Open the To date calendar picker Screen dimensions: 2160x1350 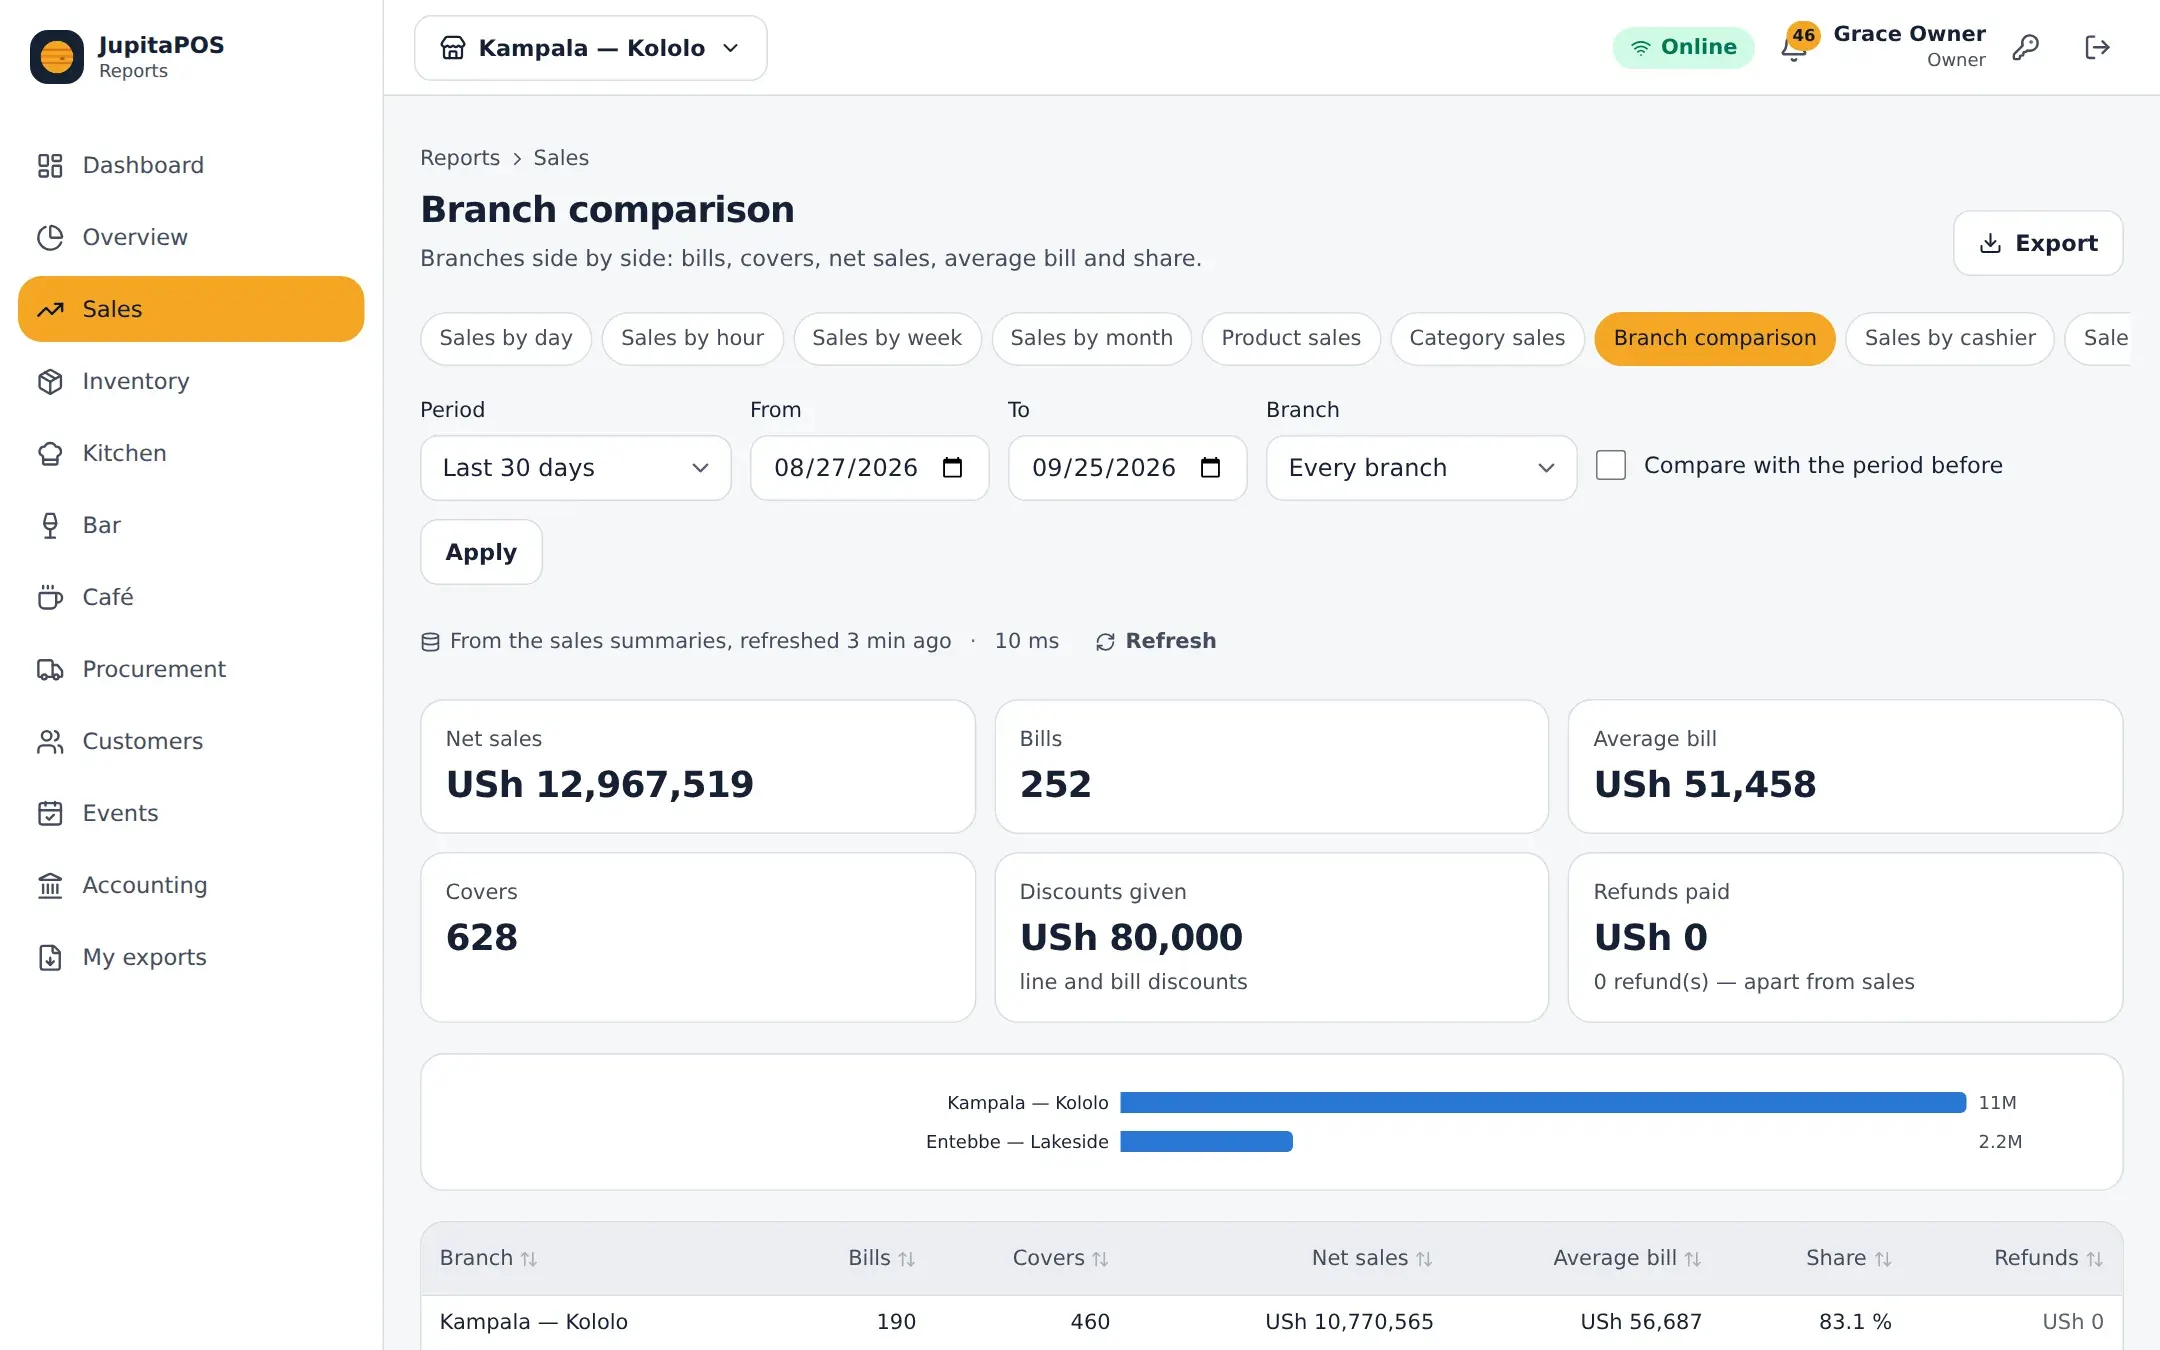1210,467
